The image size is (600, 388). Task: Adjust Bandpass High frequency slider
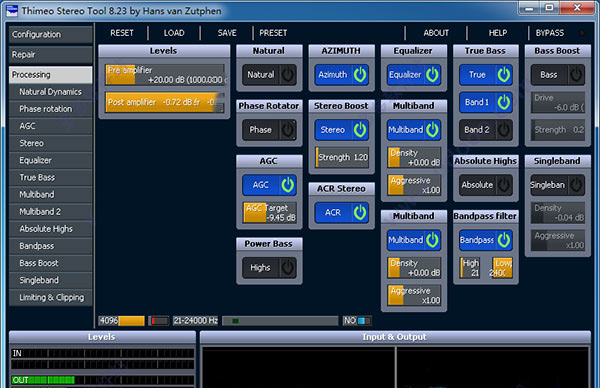click(470, 267)
